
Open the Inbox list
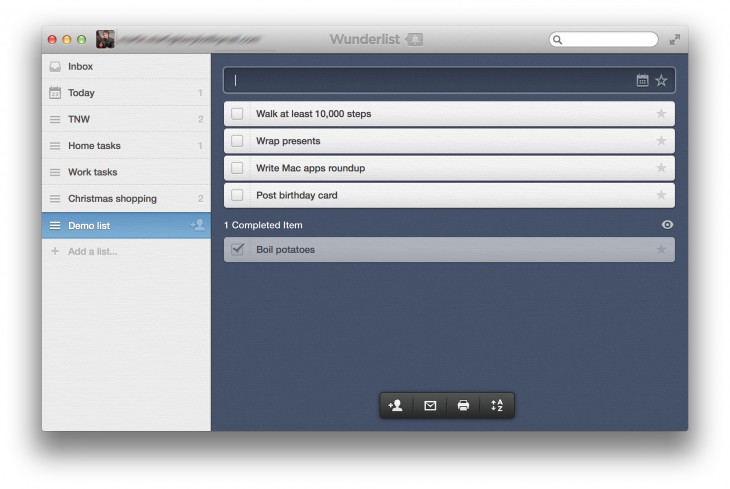tap(80, 66)
